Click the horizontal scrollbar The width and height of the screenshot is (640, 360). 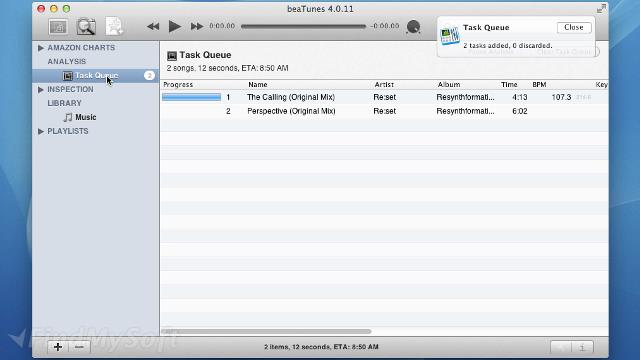coord(266,331)
